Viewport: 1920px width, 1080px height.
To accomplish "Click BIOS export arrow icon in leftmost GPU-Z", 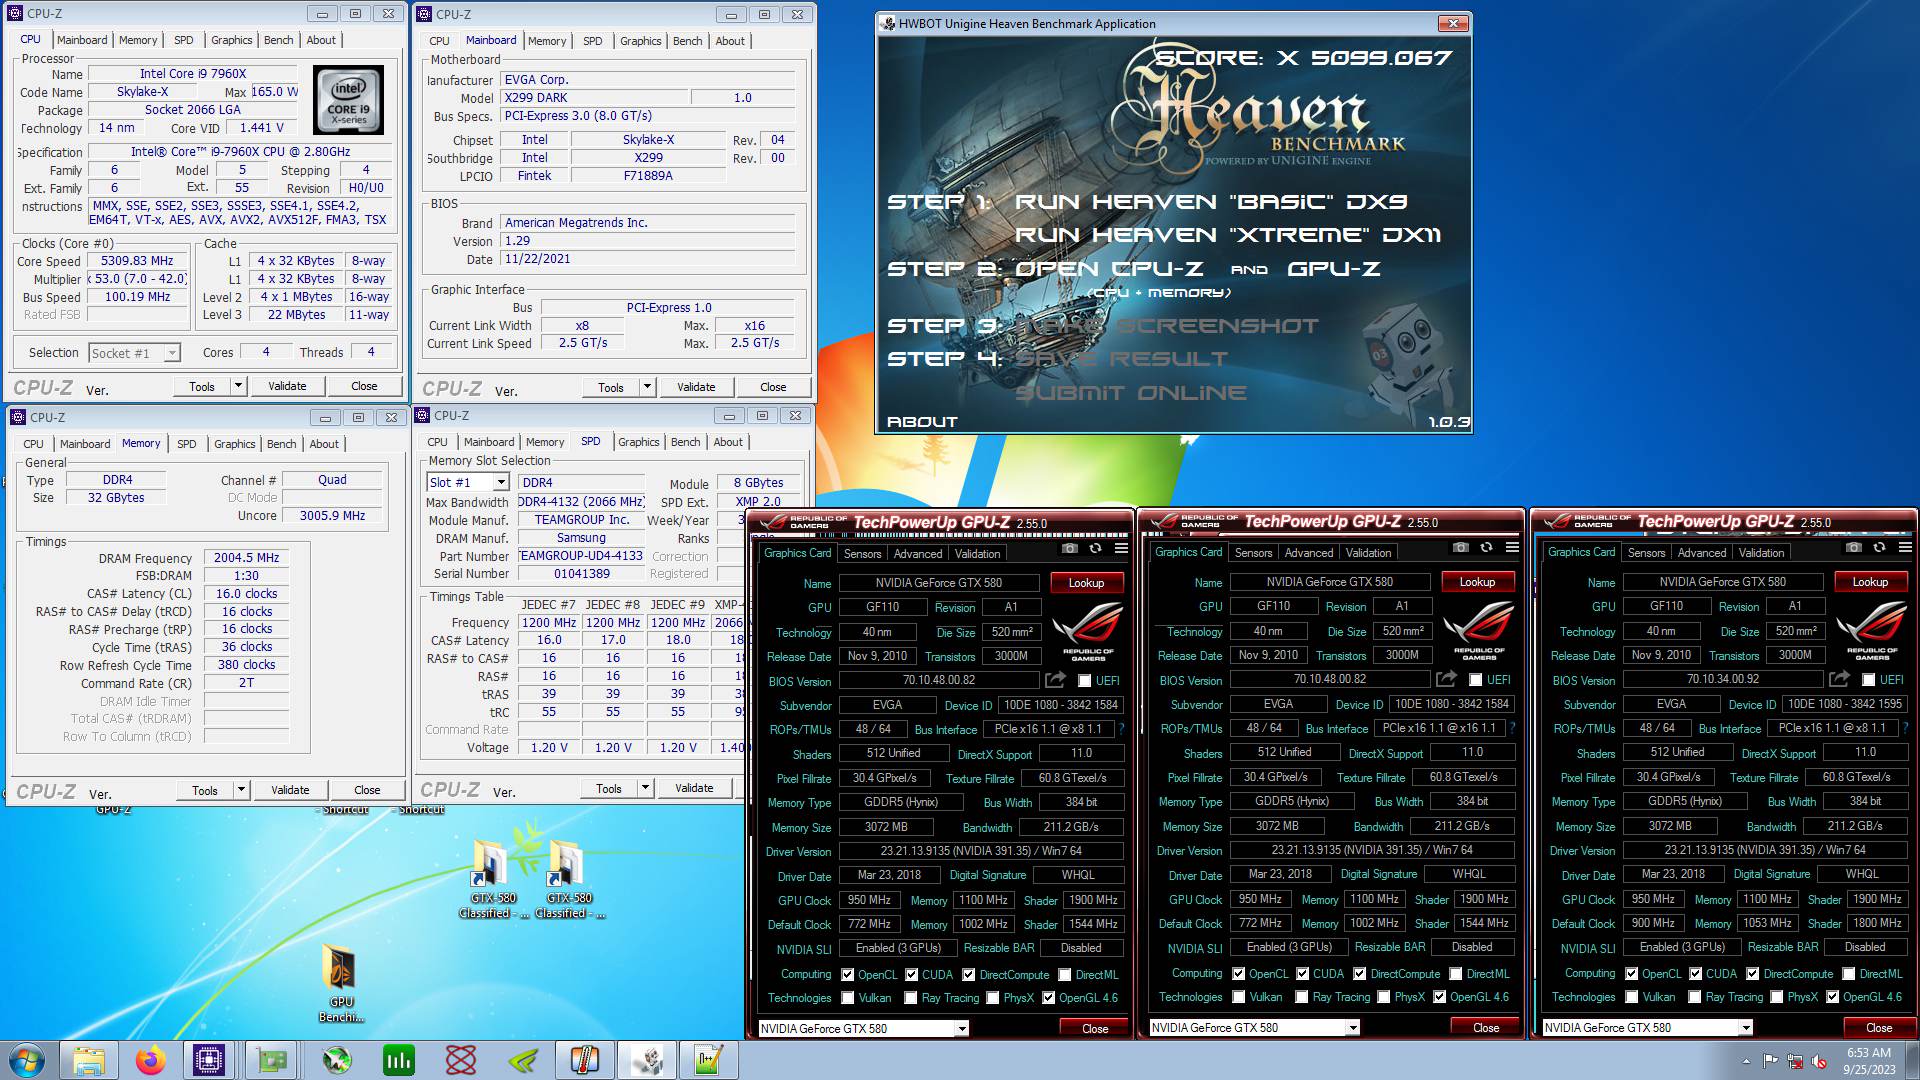I will pyautogui.click(x=1055, y=680).
